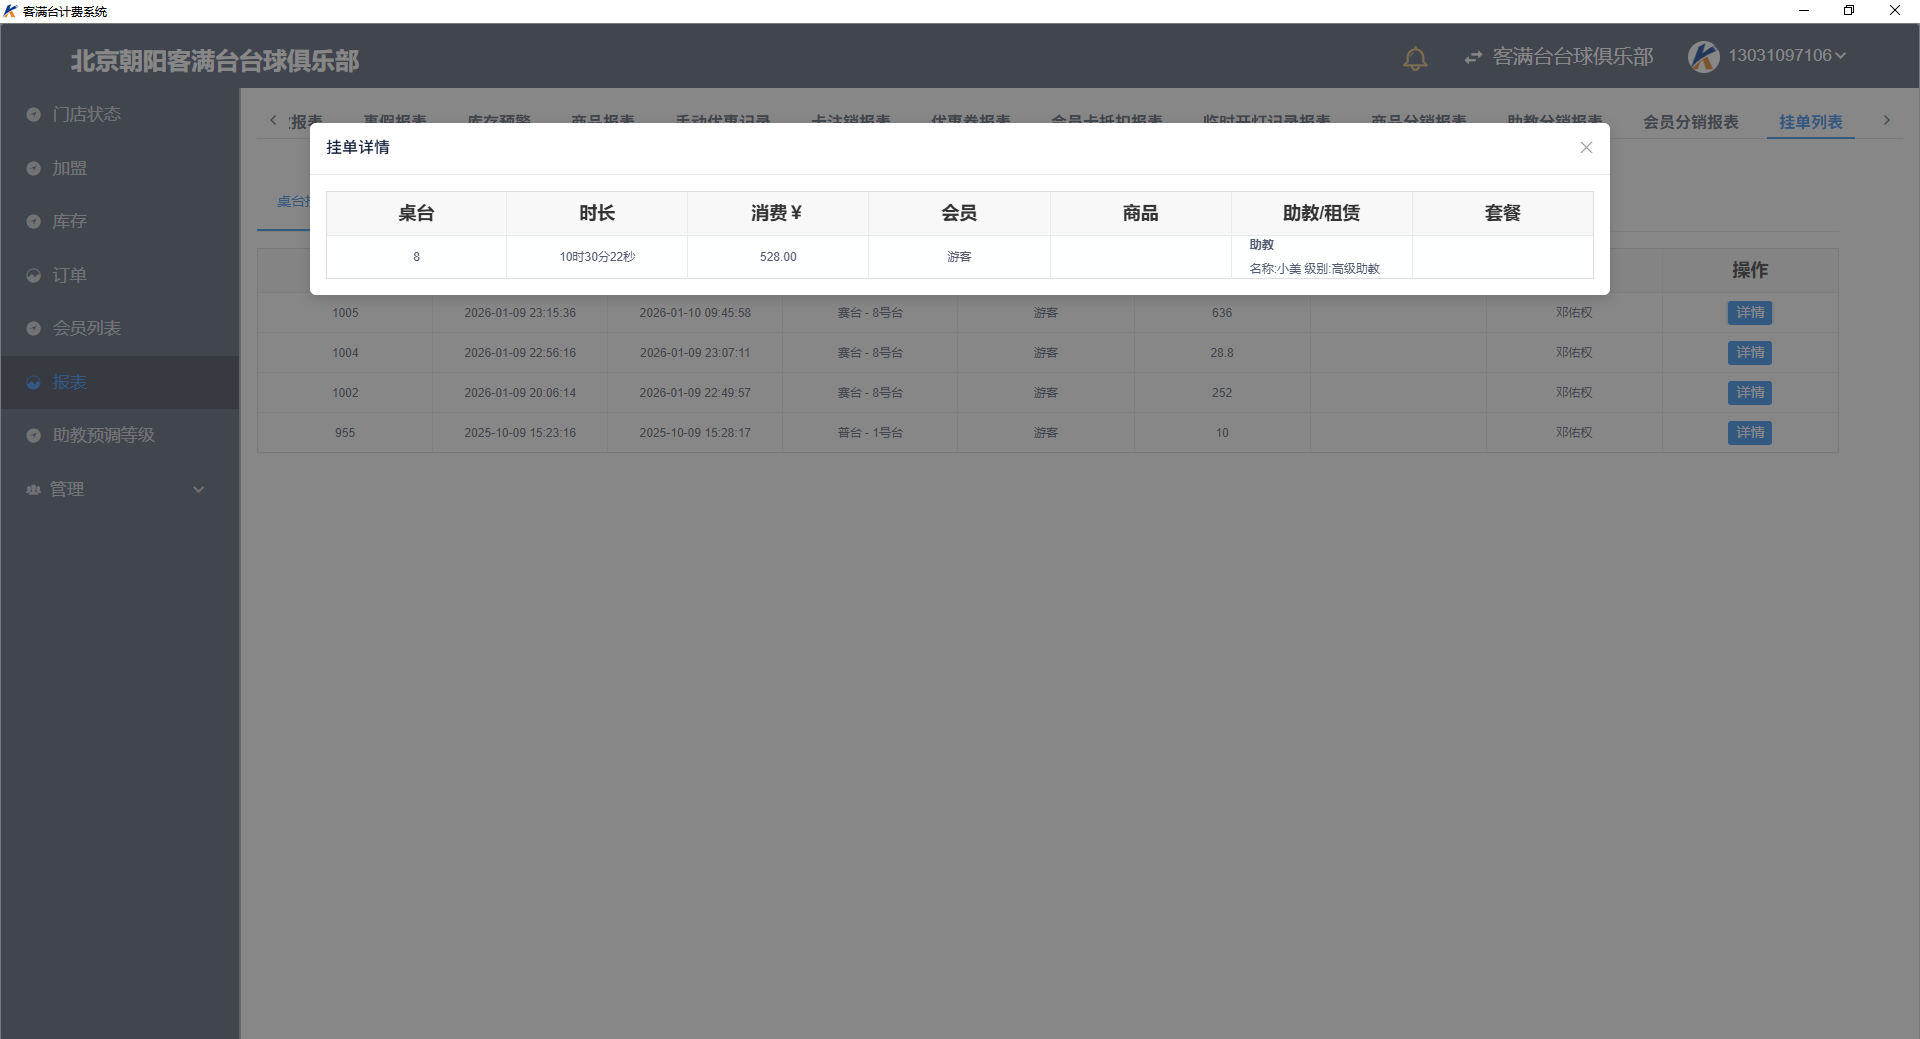The image size is (1920, 1039).
Task: Click the 2026-01-10 09:45:58 end time
Action: (695, 313)
